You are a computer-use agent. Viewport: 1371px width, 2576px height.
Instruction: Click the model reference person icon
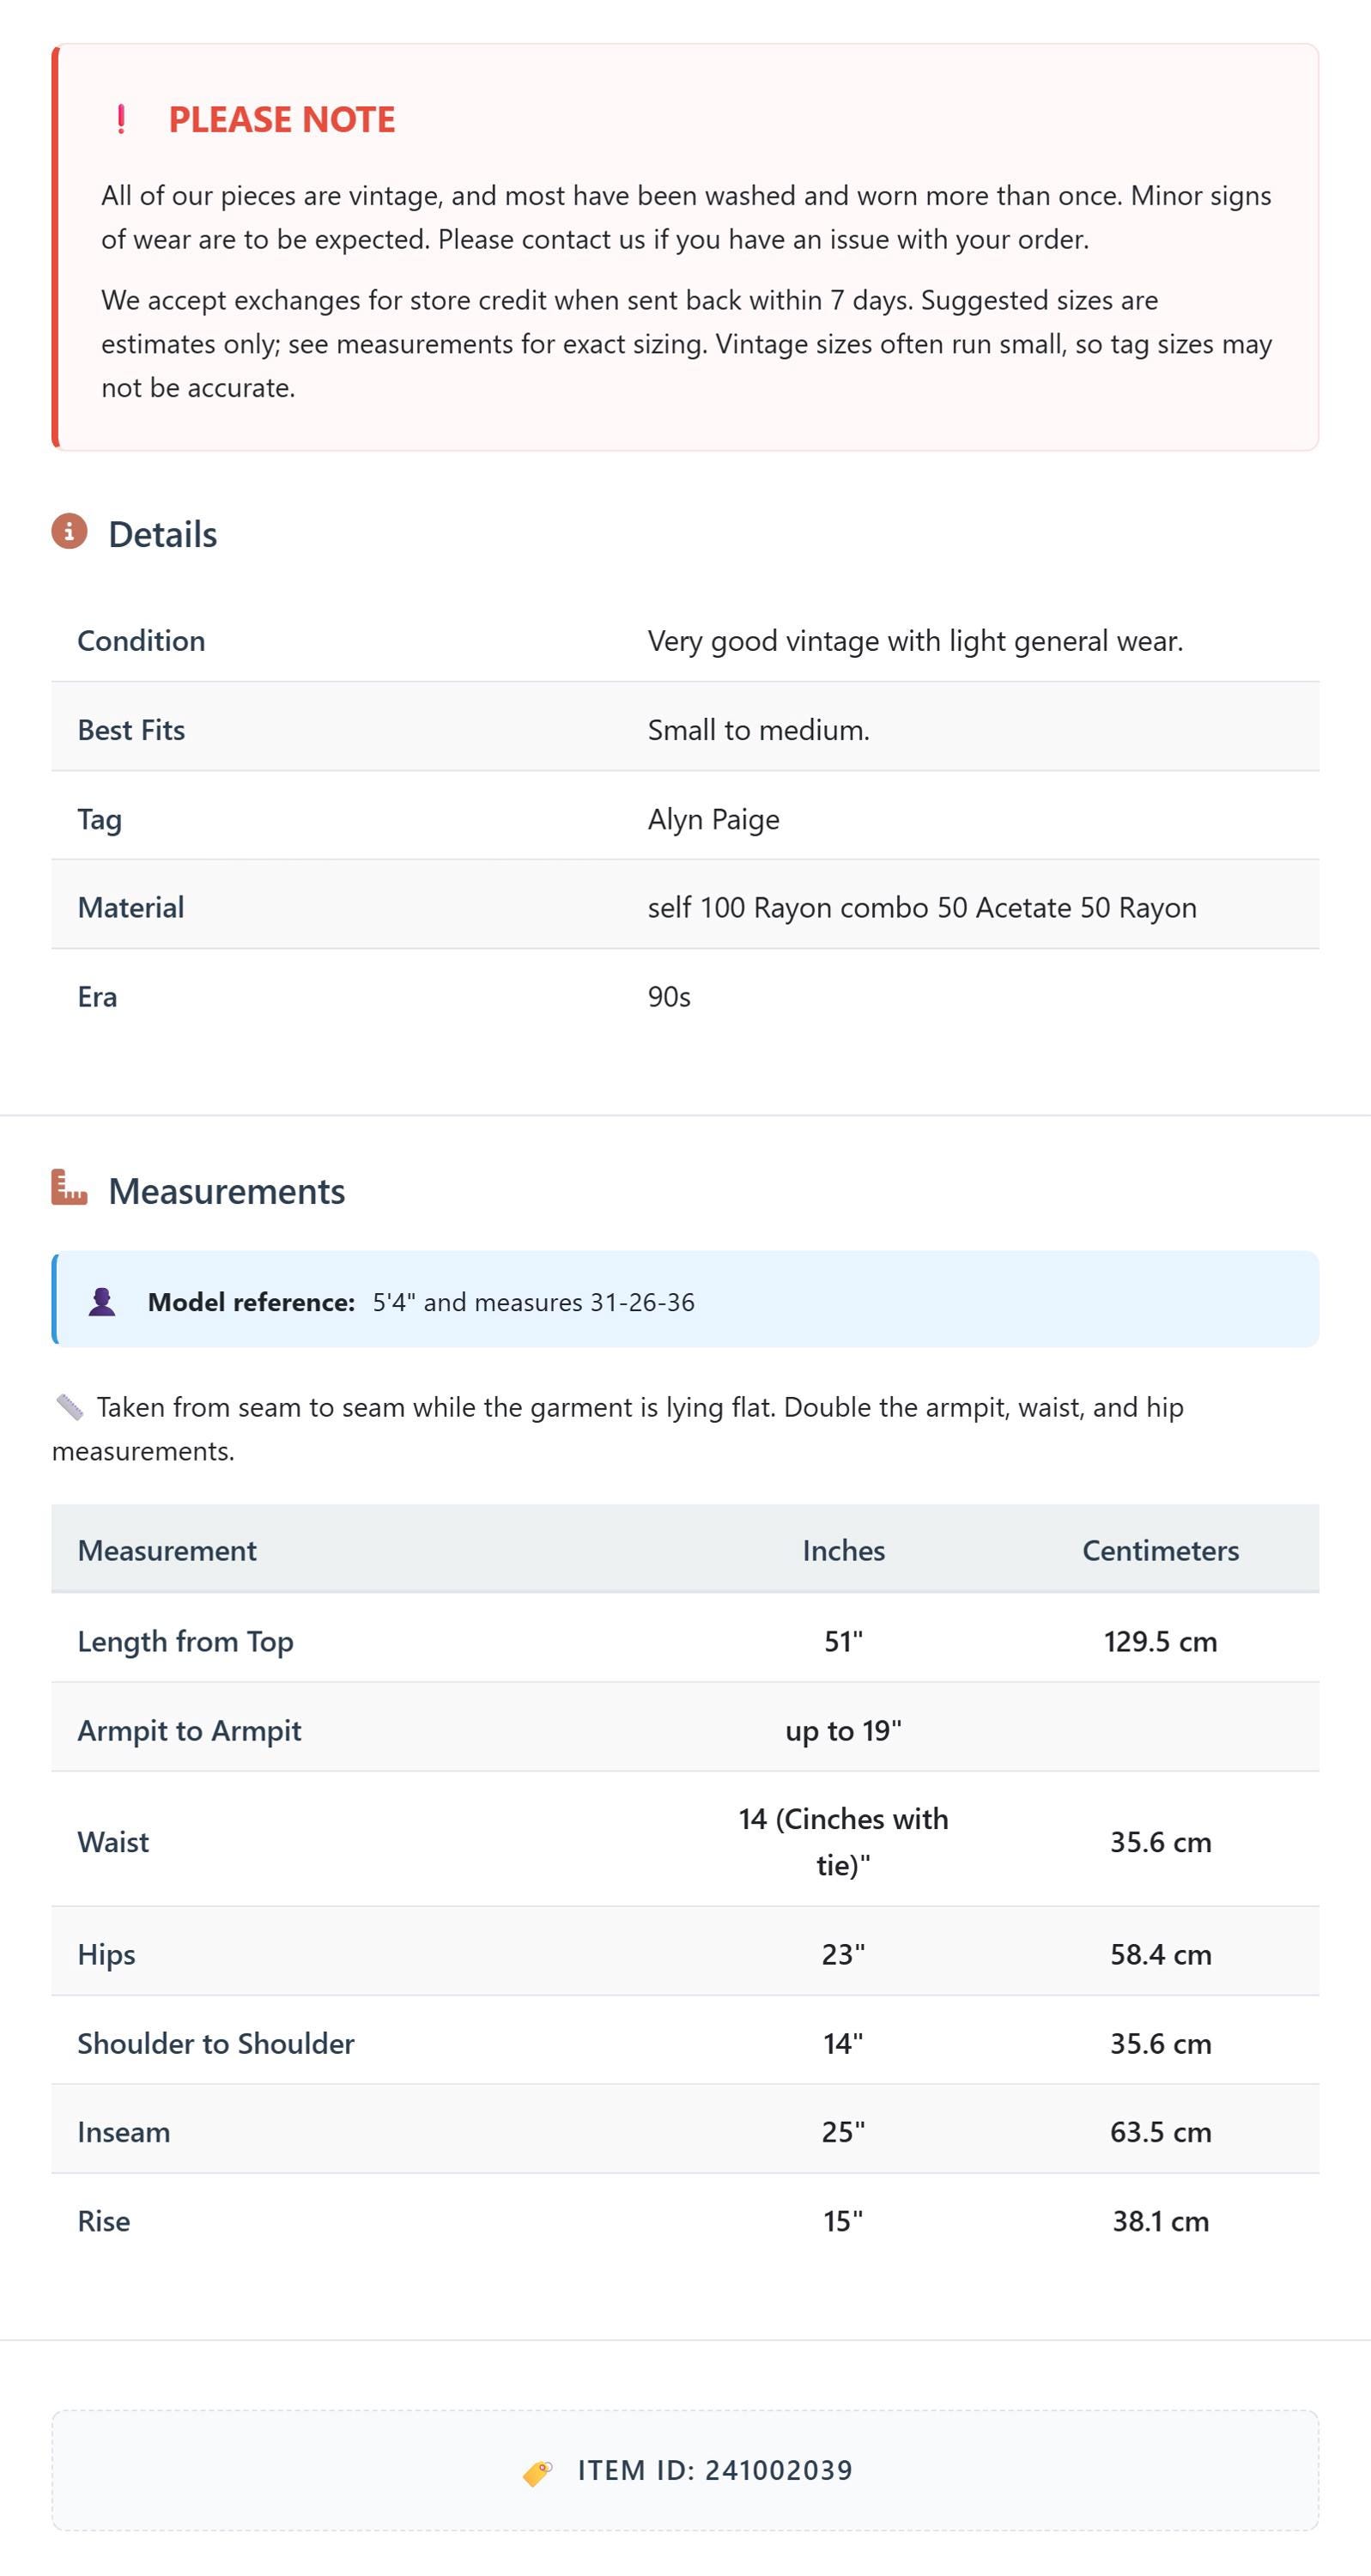pos(102,1301)
